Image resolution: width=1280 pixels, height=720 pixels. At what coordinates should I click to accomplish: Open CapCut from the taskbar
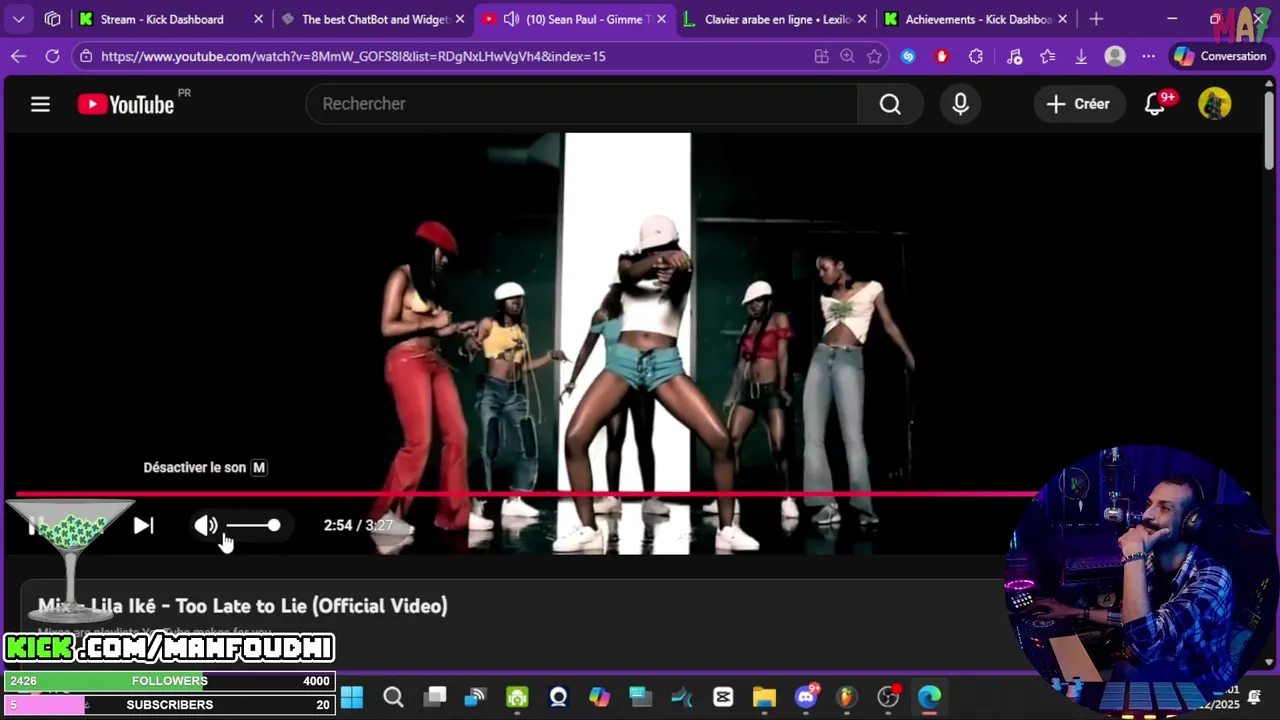[723, 697]
